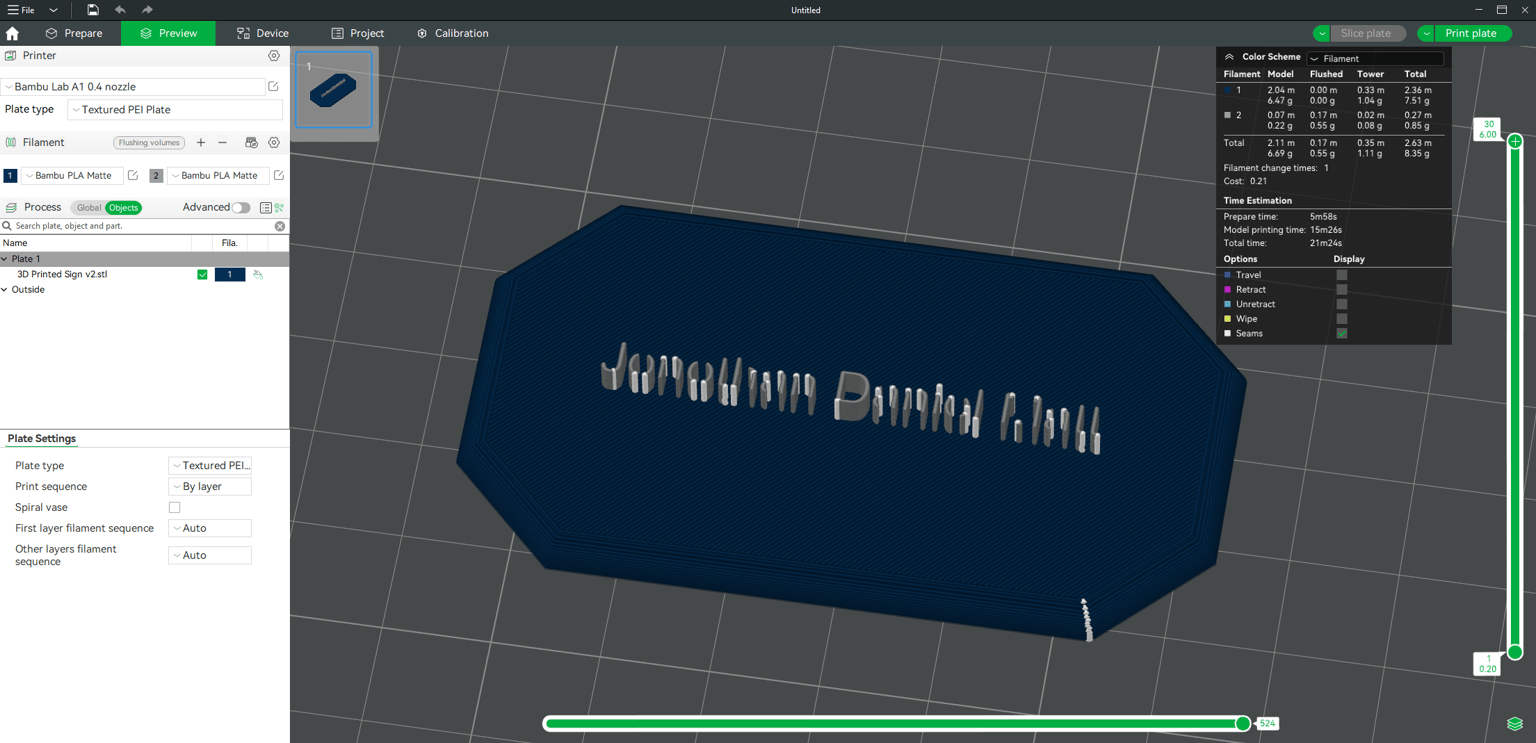Viewport: 1536px width, 743px height.
Task: Click the redo arrow icon
Action: click(x=147, y=10)
